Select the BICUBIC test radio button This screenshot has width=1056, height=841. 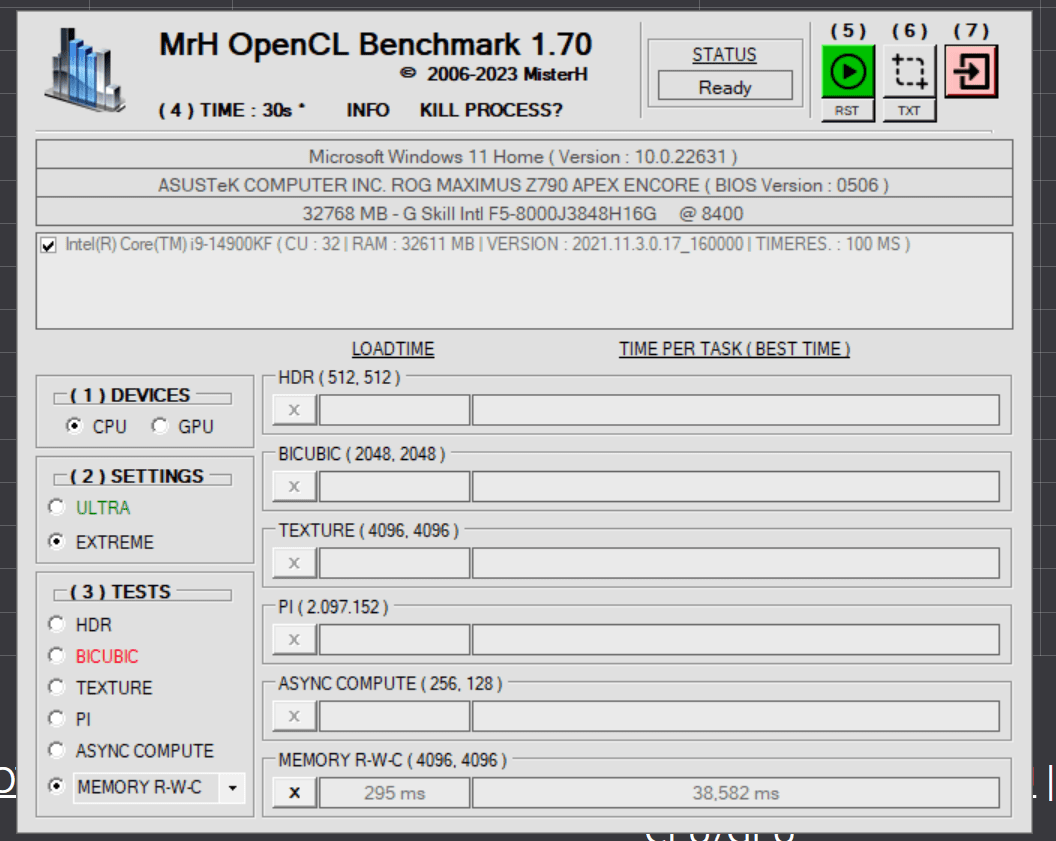click(57, 656)
